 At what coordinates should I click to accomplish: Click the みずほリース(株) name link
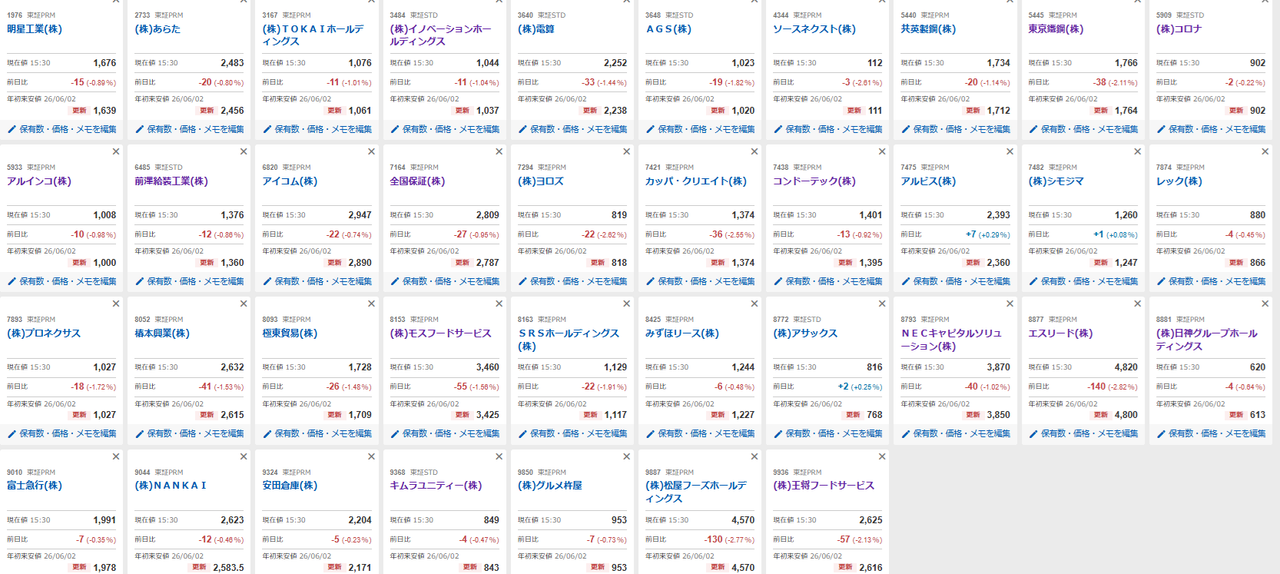coord(682,333)
